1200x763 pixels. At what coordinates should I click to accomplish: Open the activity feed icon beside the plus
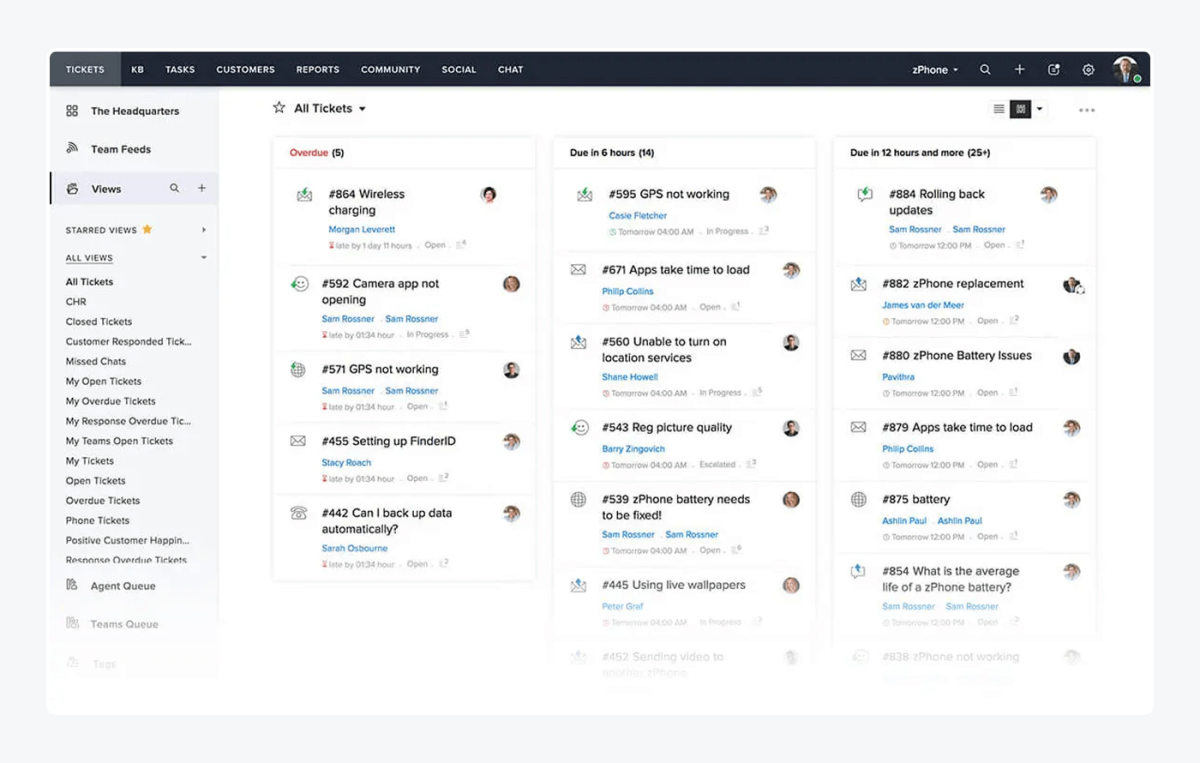pos(1053,69)
